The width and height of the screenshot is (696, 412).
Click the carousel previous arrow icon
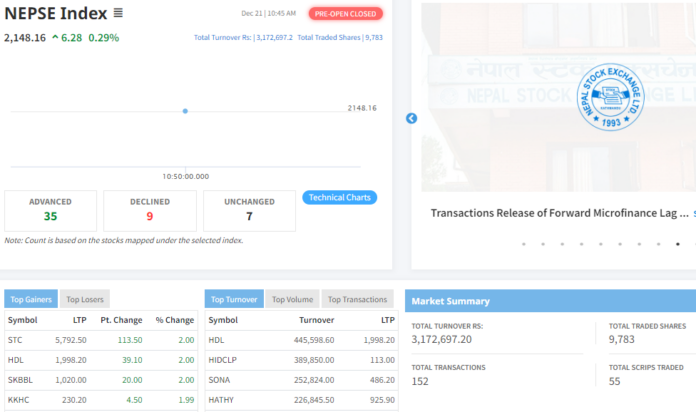pos(411,118)
